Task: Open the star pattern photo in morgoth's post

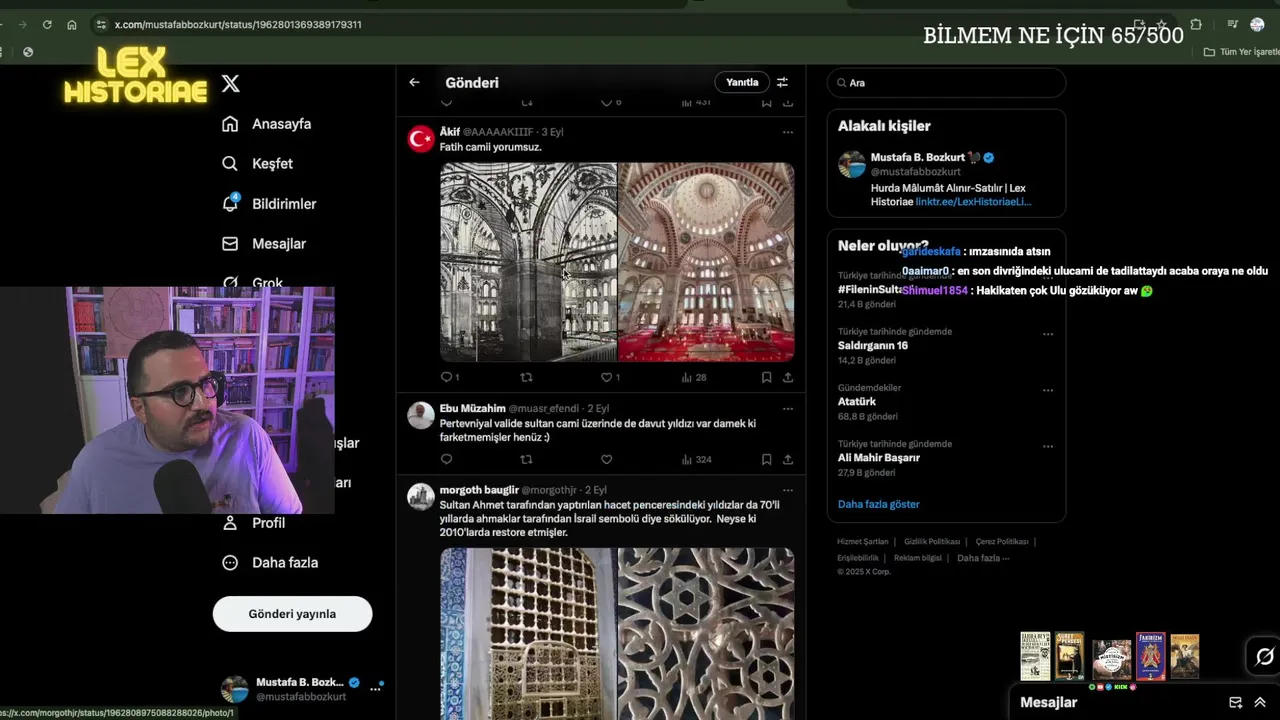Action: click(706, 633)
